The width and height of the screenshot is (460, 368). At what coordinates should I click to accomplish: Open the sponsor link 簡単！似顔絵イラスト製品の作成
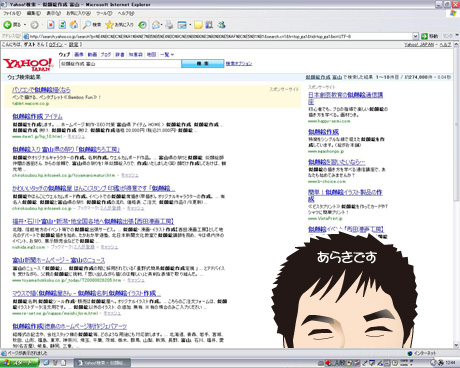pyautogui.click(x=345, y=195)
